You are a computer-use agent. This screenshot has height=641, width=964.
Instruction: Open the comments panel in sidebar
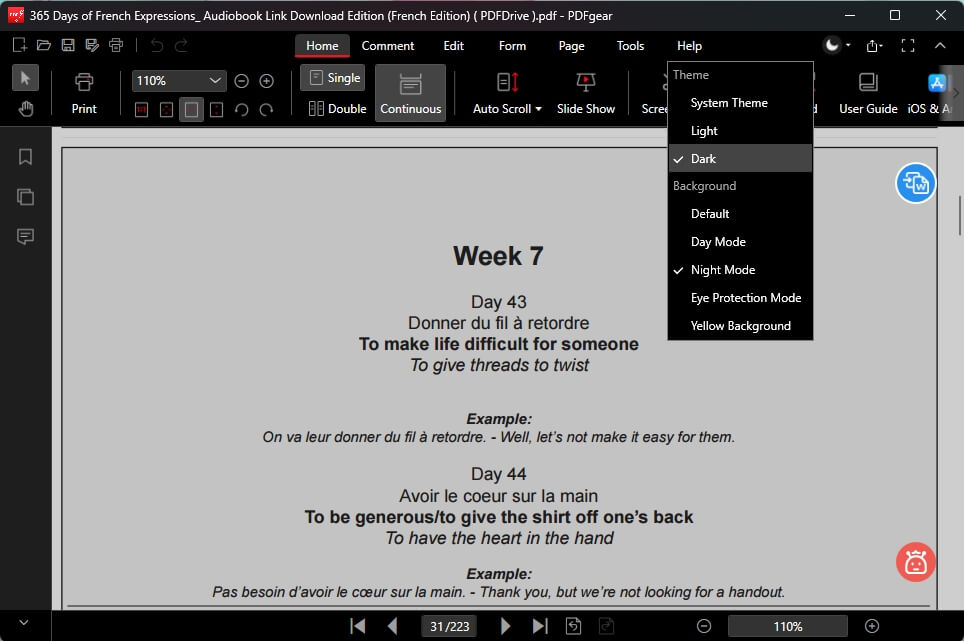pyautogui.click(x=25, y=236)
